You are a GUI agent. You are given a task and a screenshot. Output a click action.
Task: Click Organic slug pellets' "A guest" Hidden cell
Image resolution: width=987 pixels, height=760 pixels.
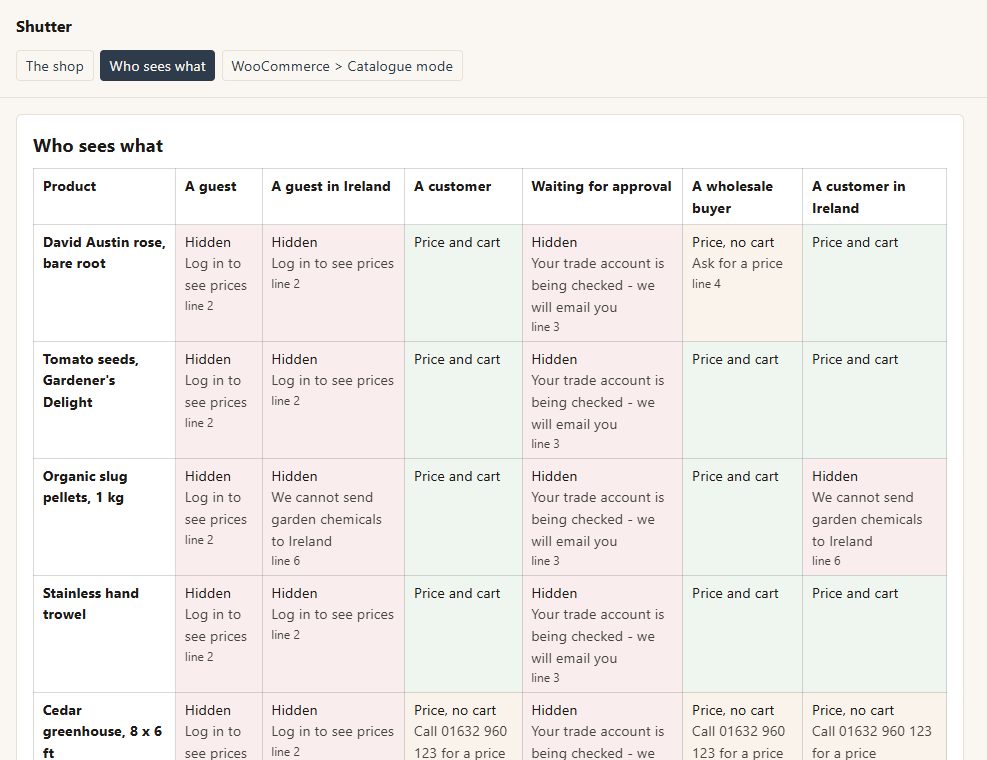click(x=219, y=518)
